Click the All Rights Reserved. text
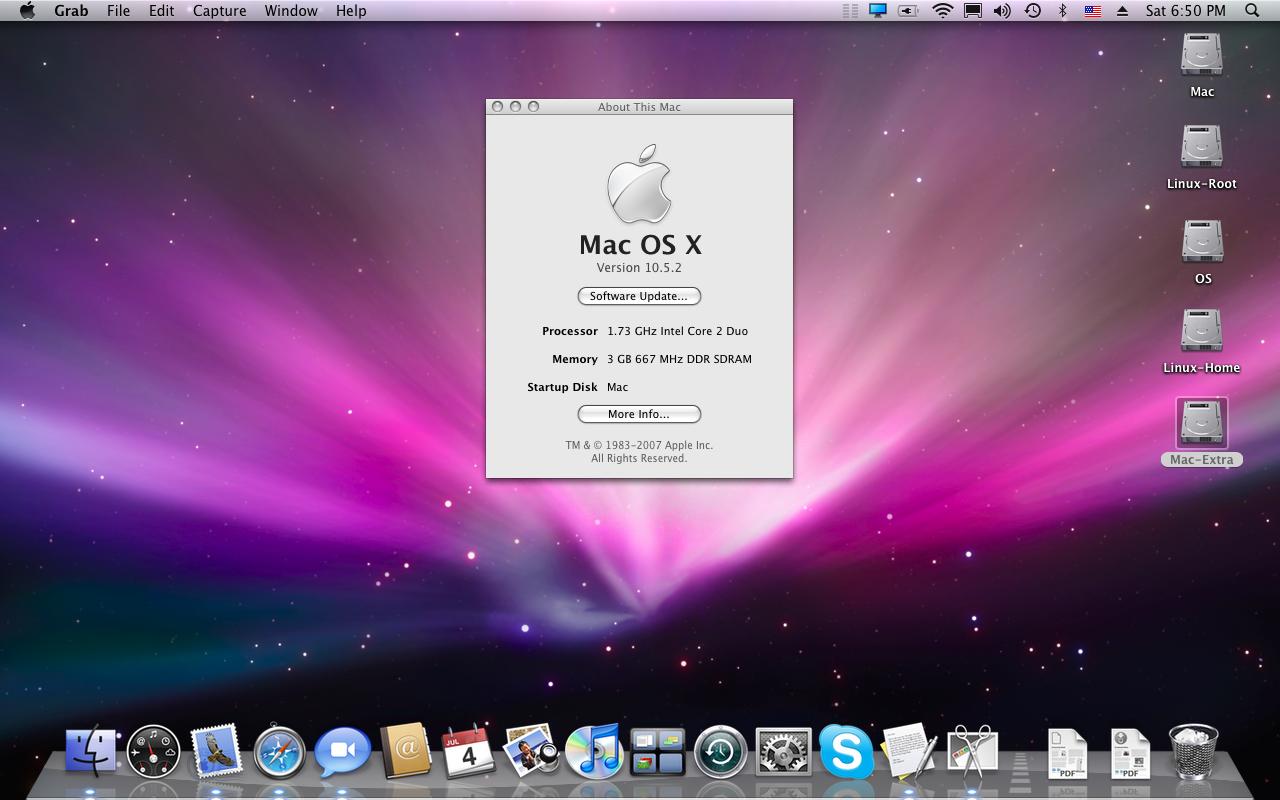The image size is (1280, 800). click(639, 458)
